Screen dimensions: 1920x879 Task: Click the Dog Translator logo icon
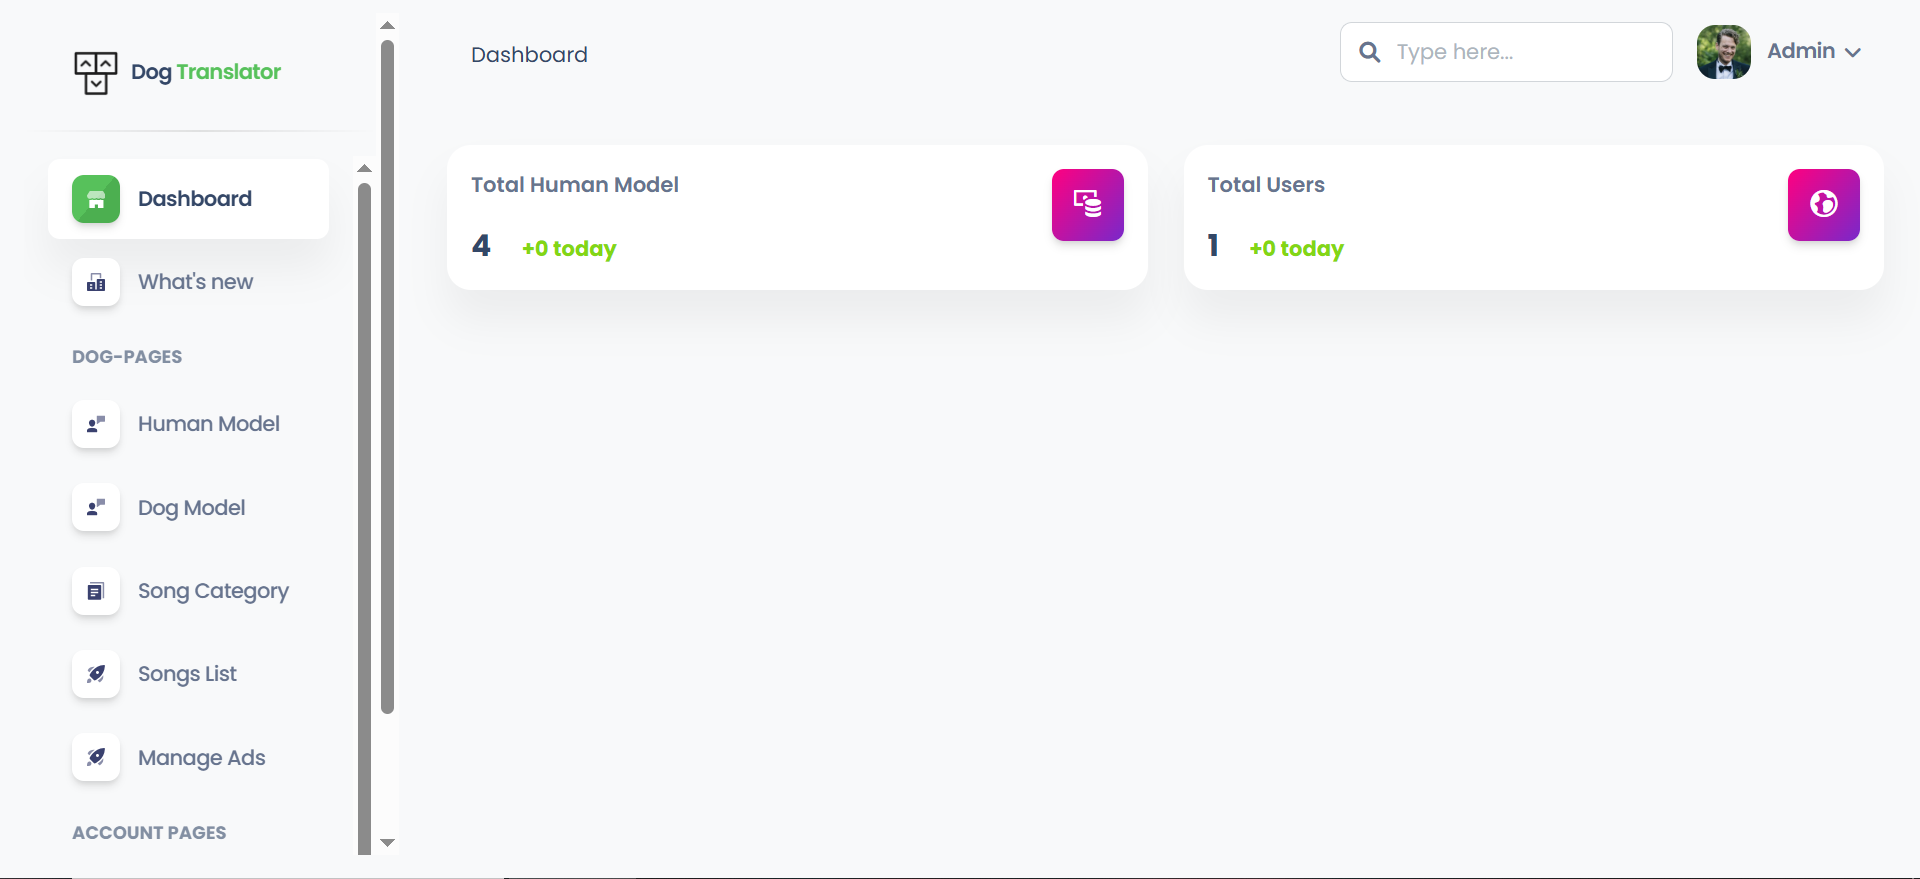pos(96,73)
